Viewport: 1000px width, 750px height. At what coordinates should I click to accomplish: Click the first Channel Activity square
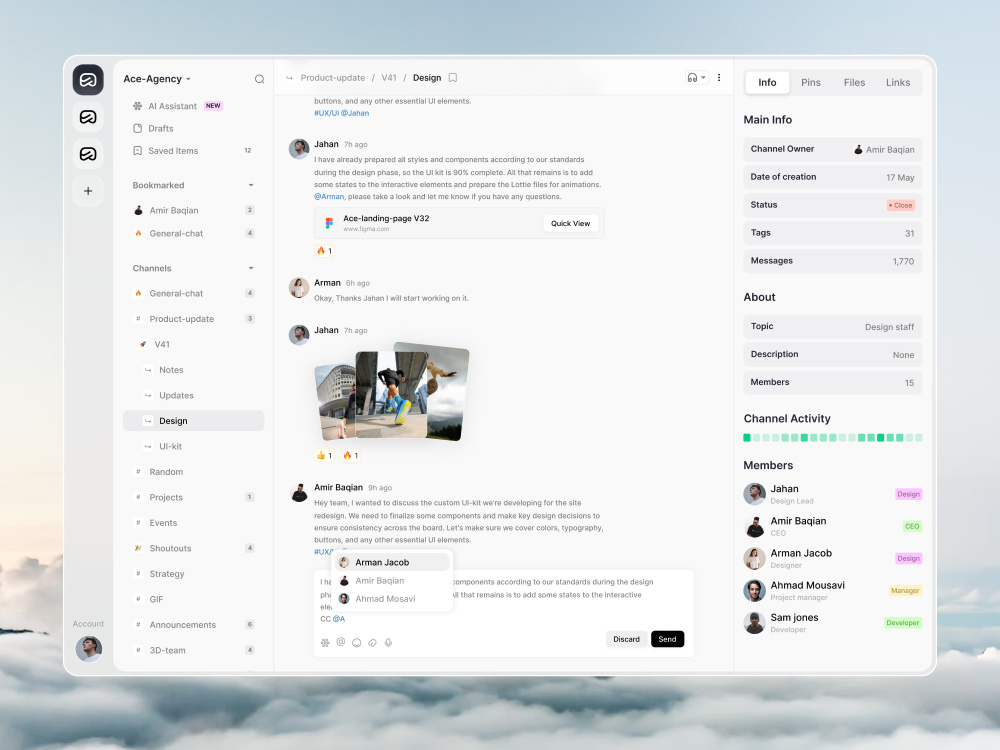click(747, 438)
